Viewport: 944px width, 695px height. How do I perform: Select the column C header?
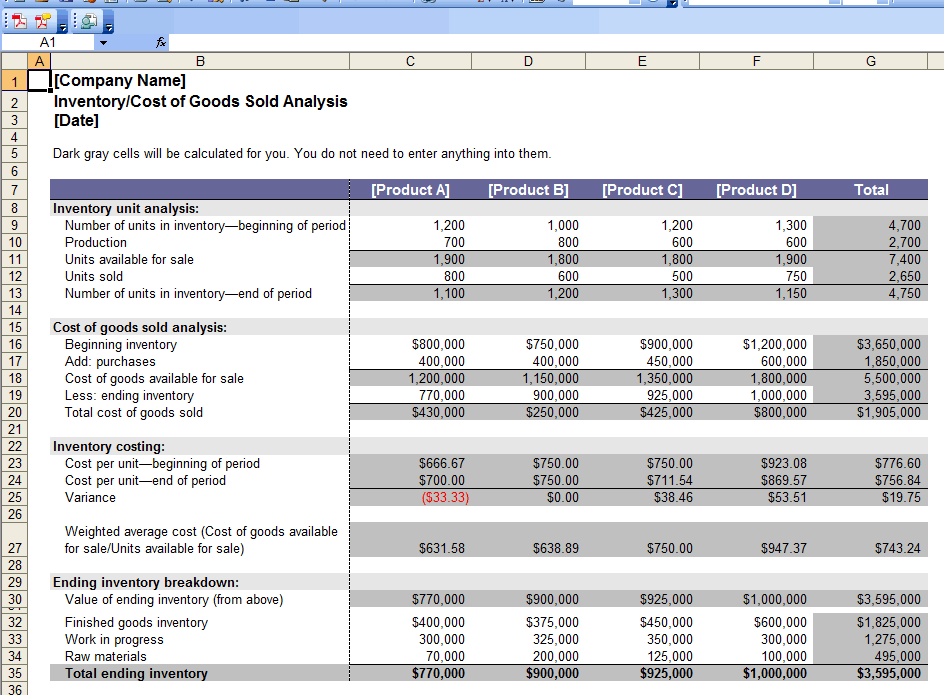pos(410,61)
